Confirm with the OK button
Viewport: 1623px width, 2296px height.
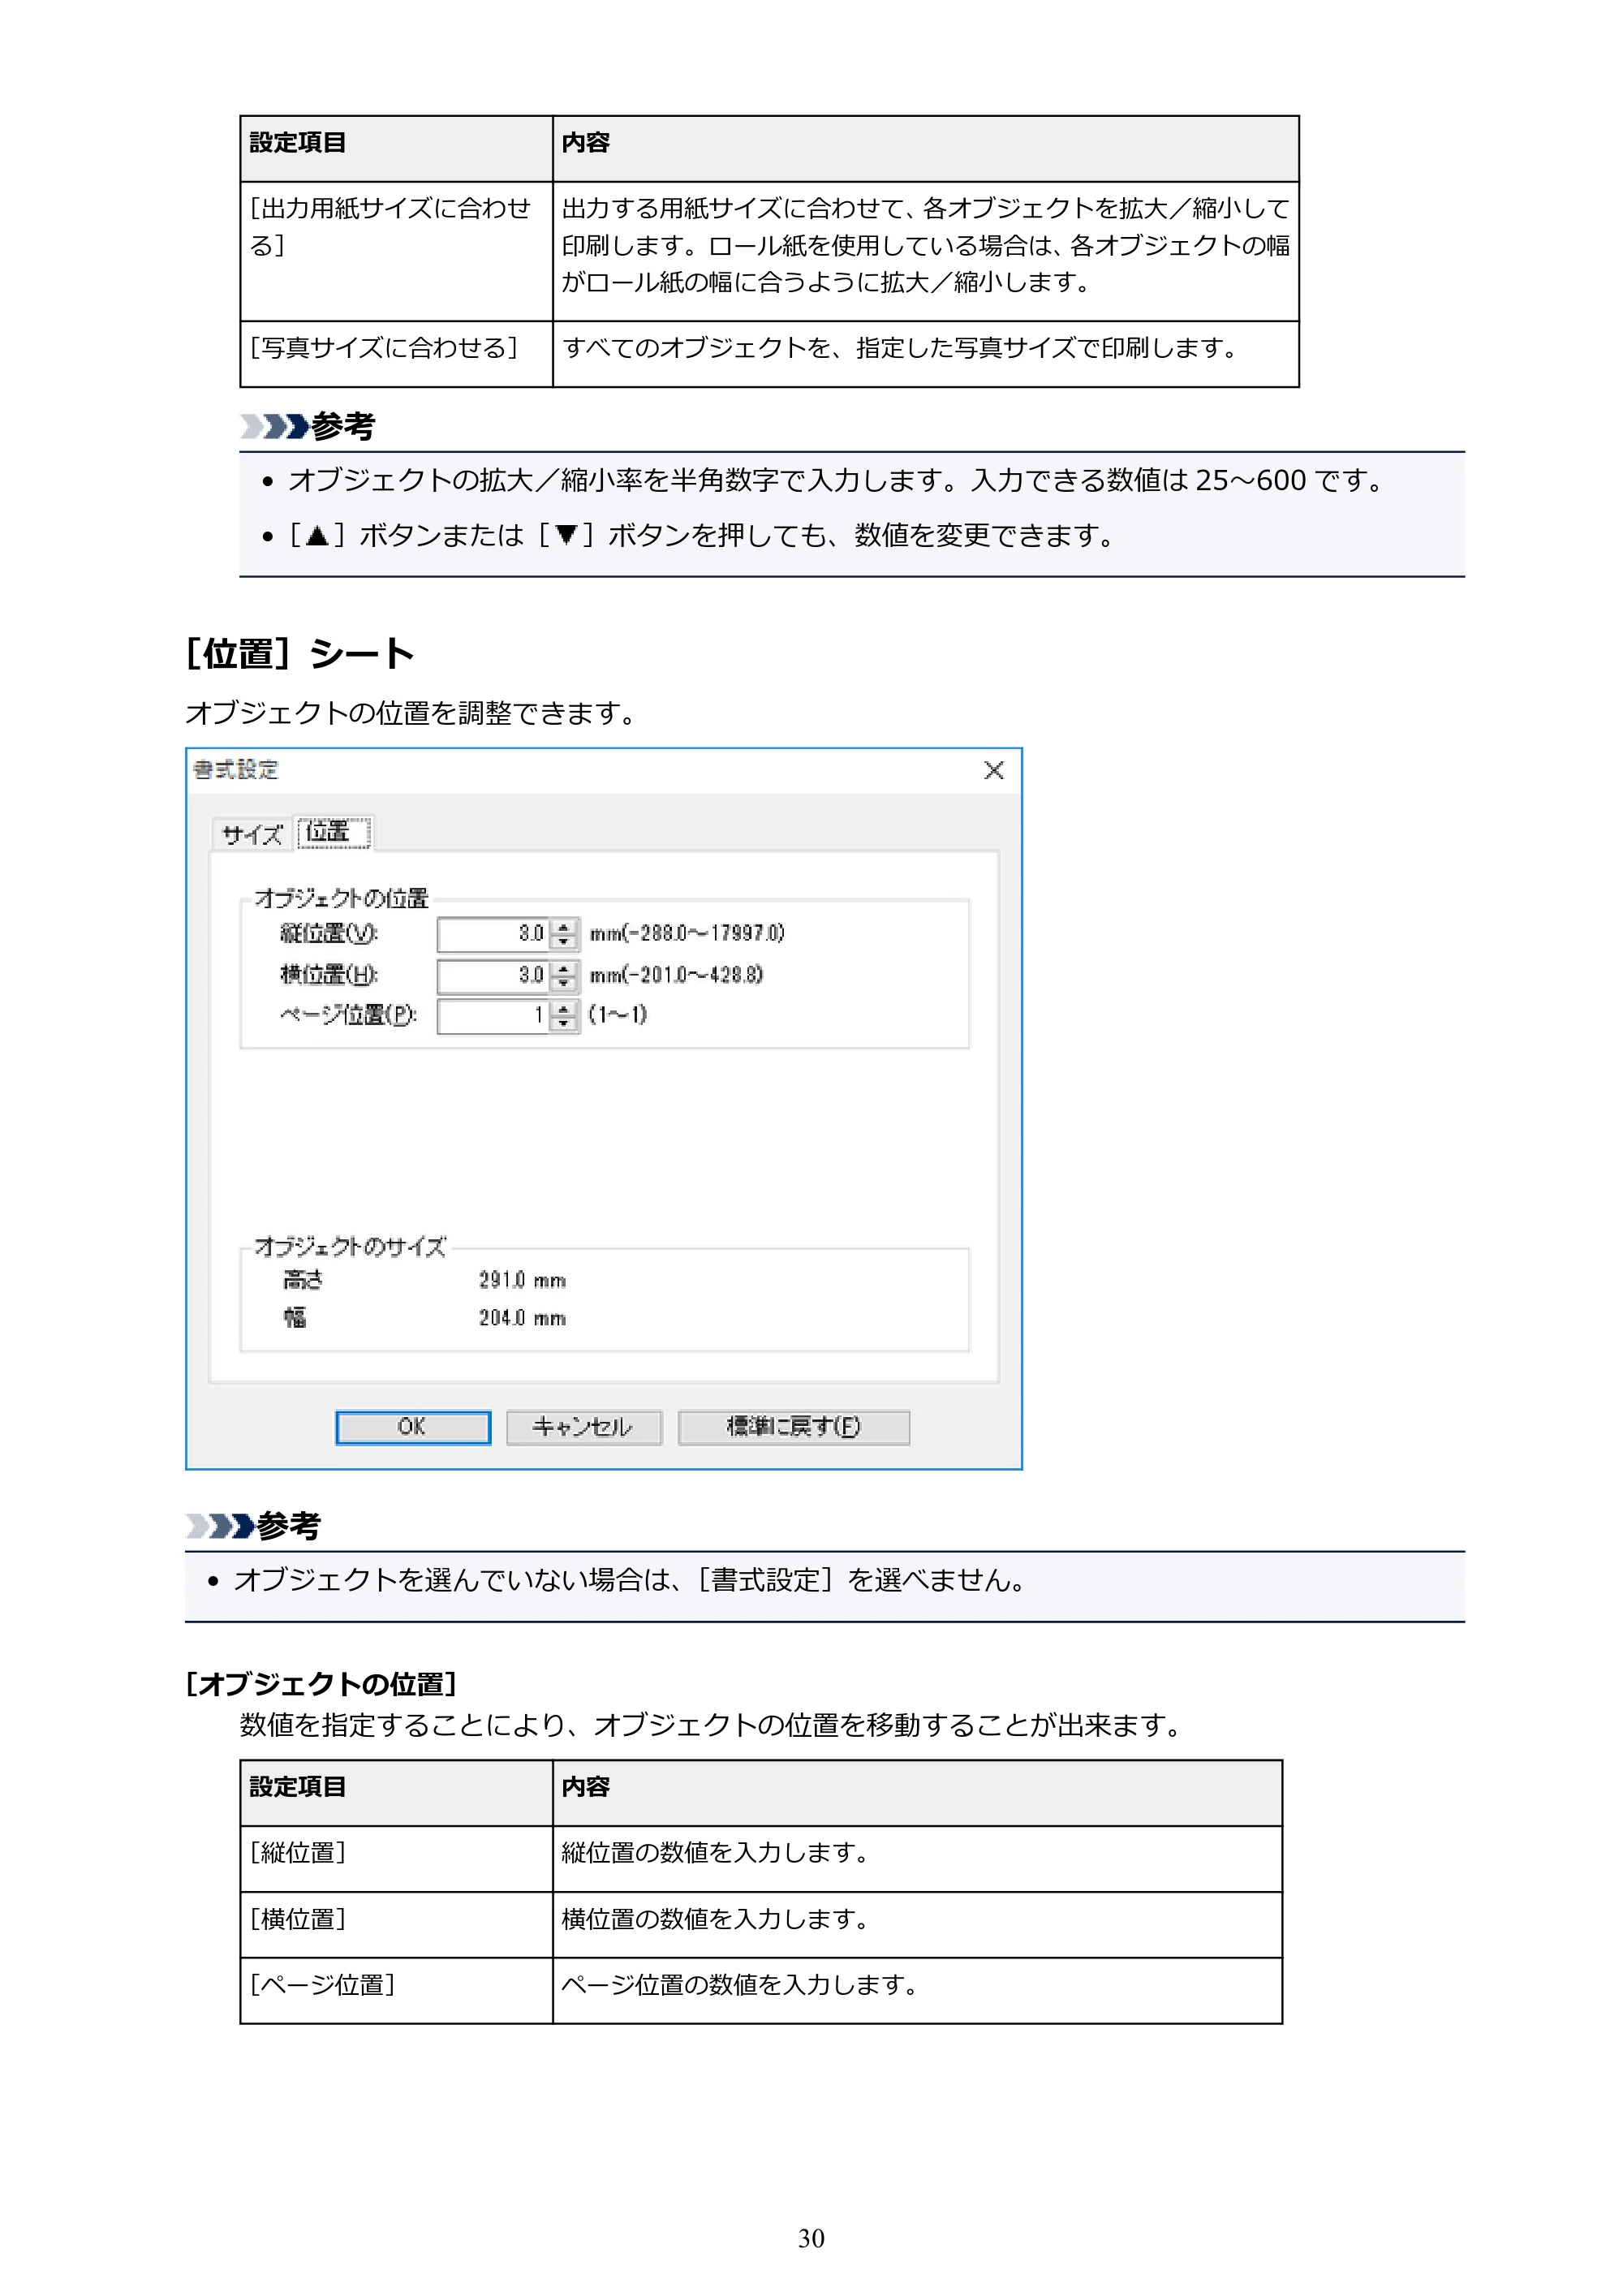[413, 1427]
